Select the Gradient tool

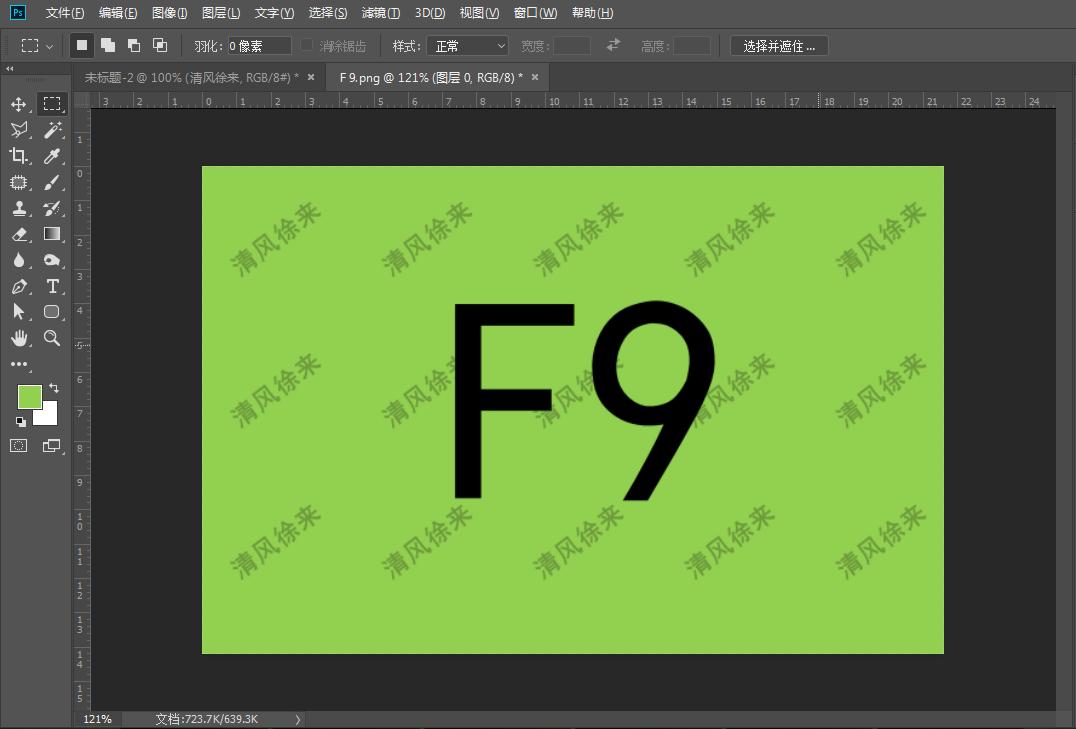pyautogui.click(x=52, y=234)
